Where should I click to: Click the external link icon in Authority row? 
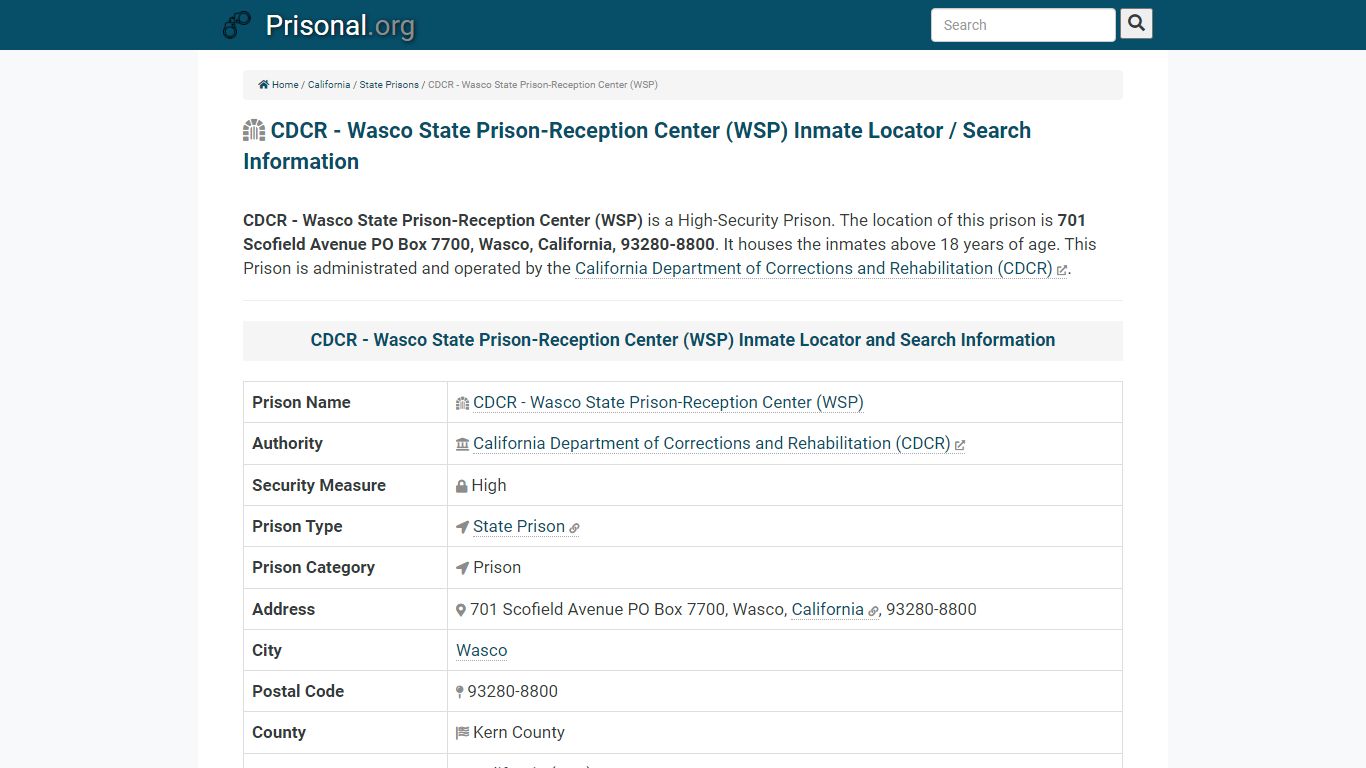[x=959, y=445]
